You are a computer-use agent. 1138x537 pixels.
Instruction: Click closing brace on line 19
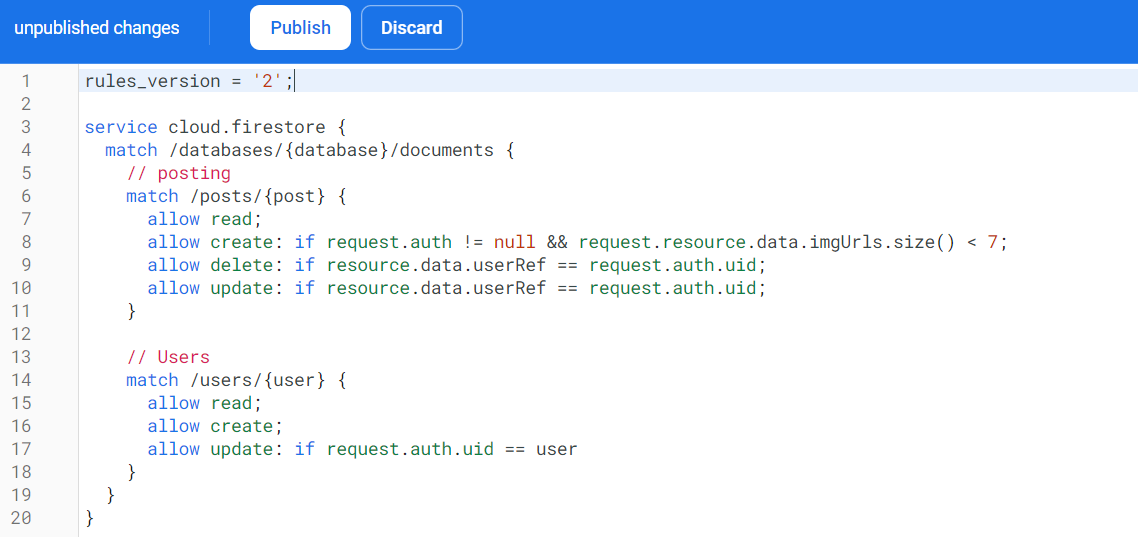(x=110, y=496)
